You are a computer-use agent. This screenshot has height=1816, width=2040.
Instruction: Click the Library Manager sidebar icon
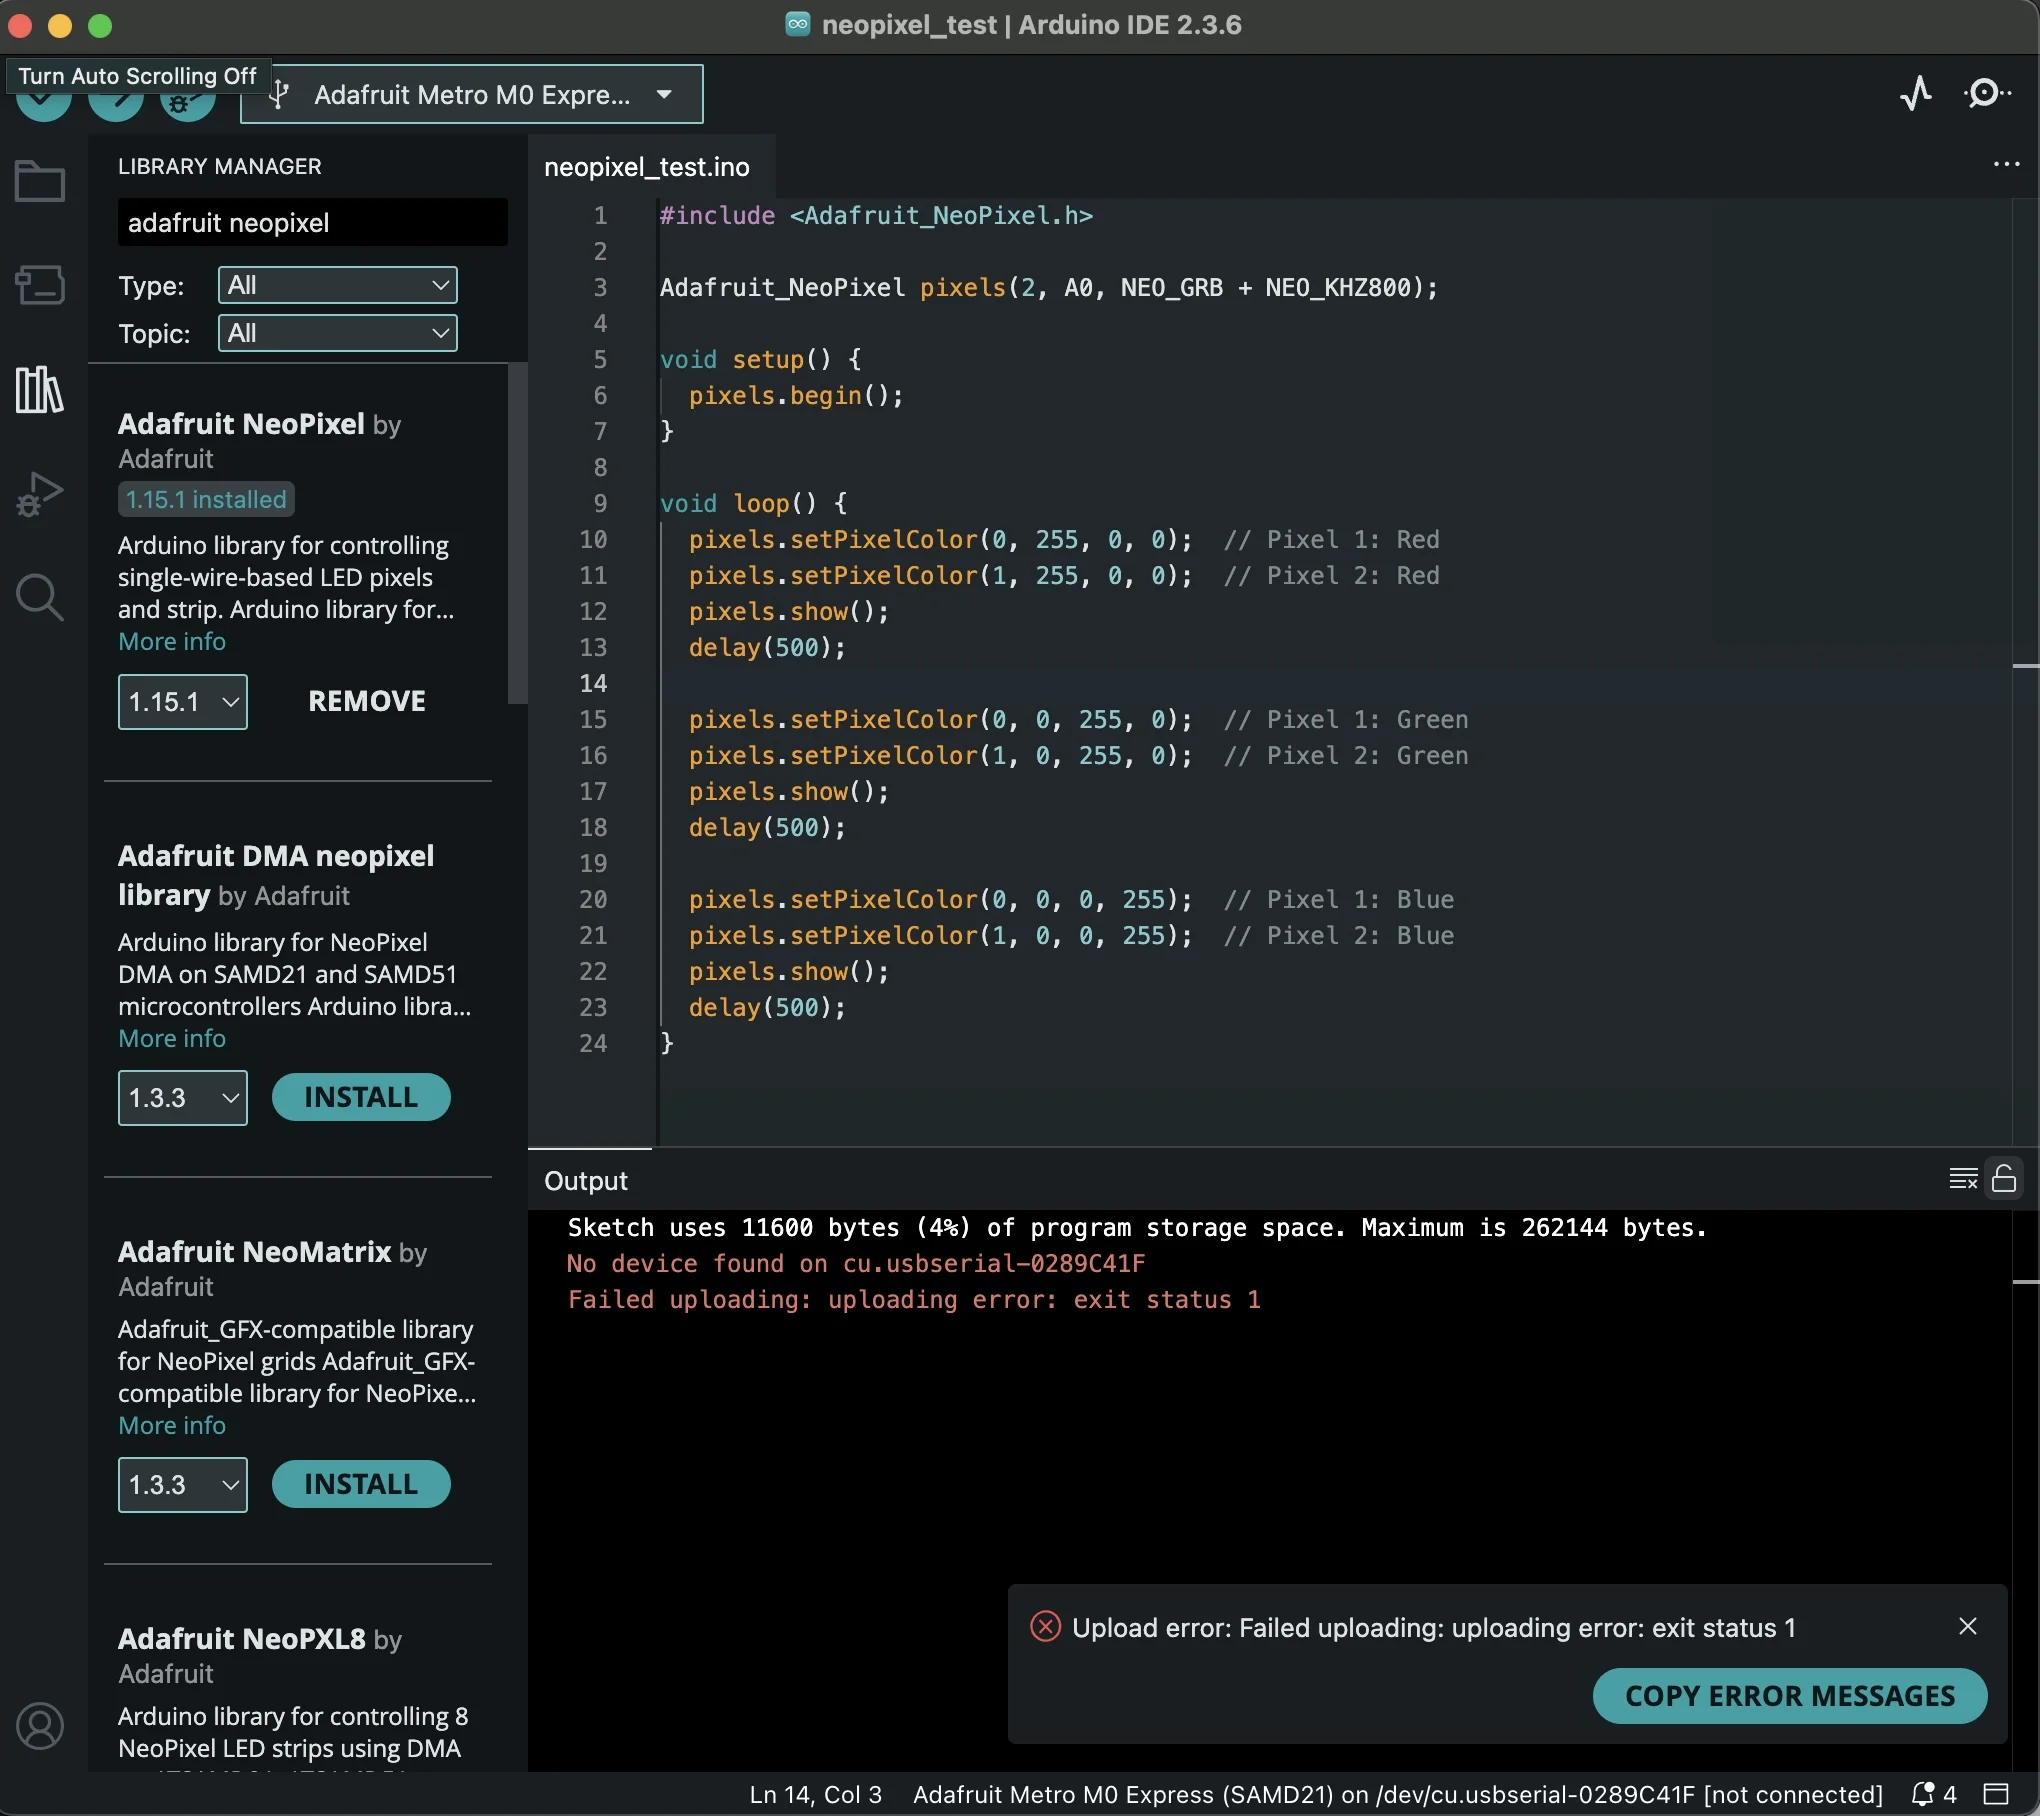click(x=40, y=389)
